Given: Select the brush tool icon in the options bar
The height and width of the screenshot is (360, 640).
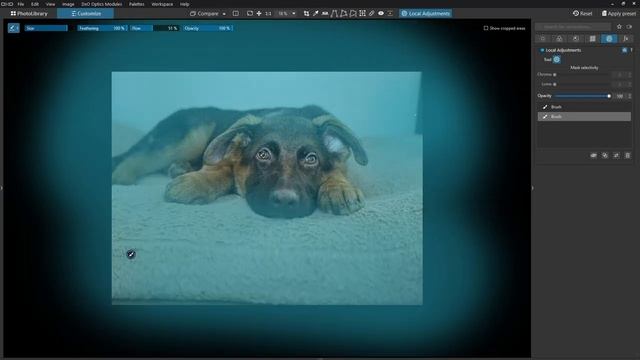Looking at the screenshot, I should [13, 28].
